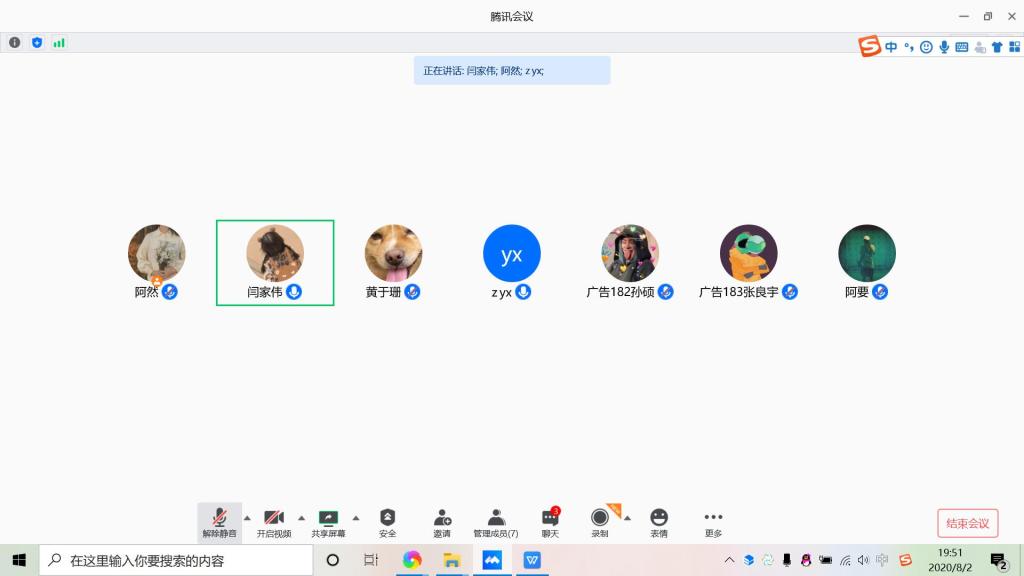Open the 邀请 invite participants icon

(x=442, y=522)
